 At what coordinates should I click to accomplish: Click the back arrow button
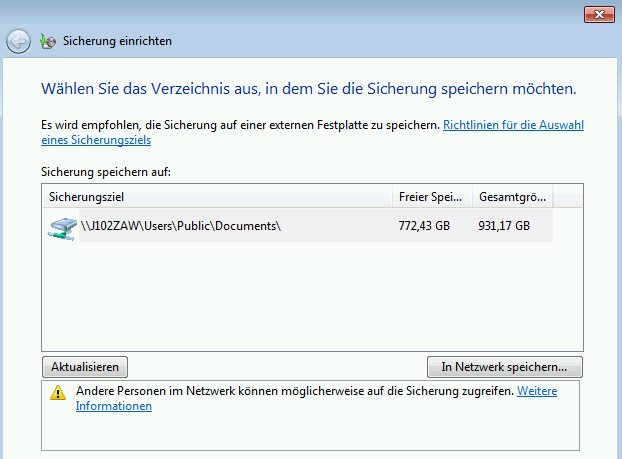click(18, 42)
